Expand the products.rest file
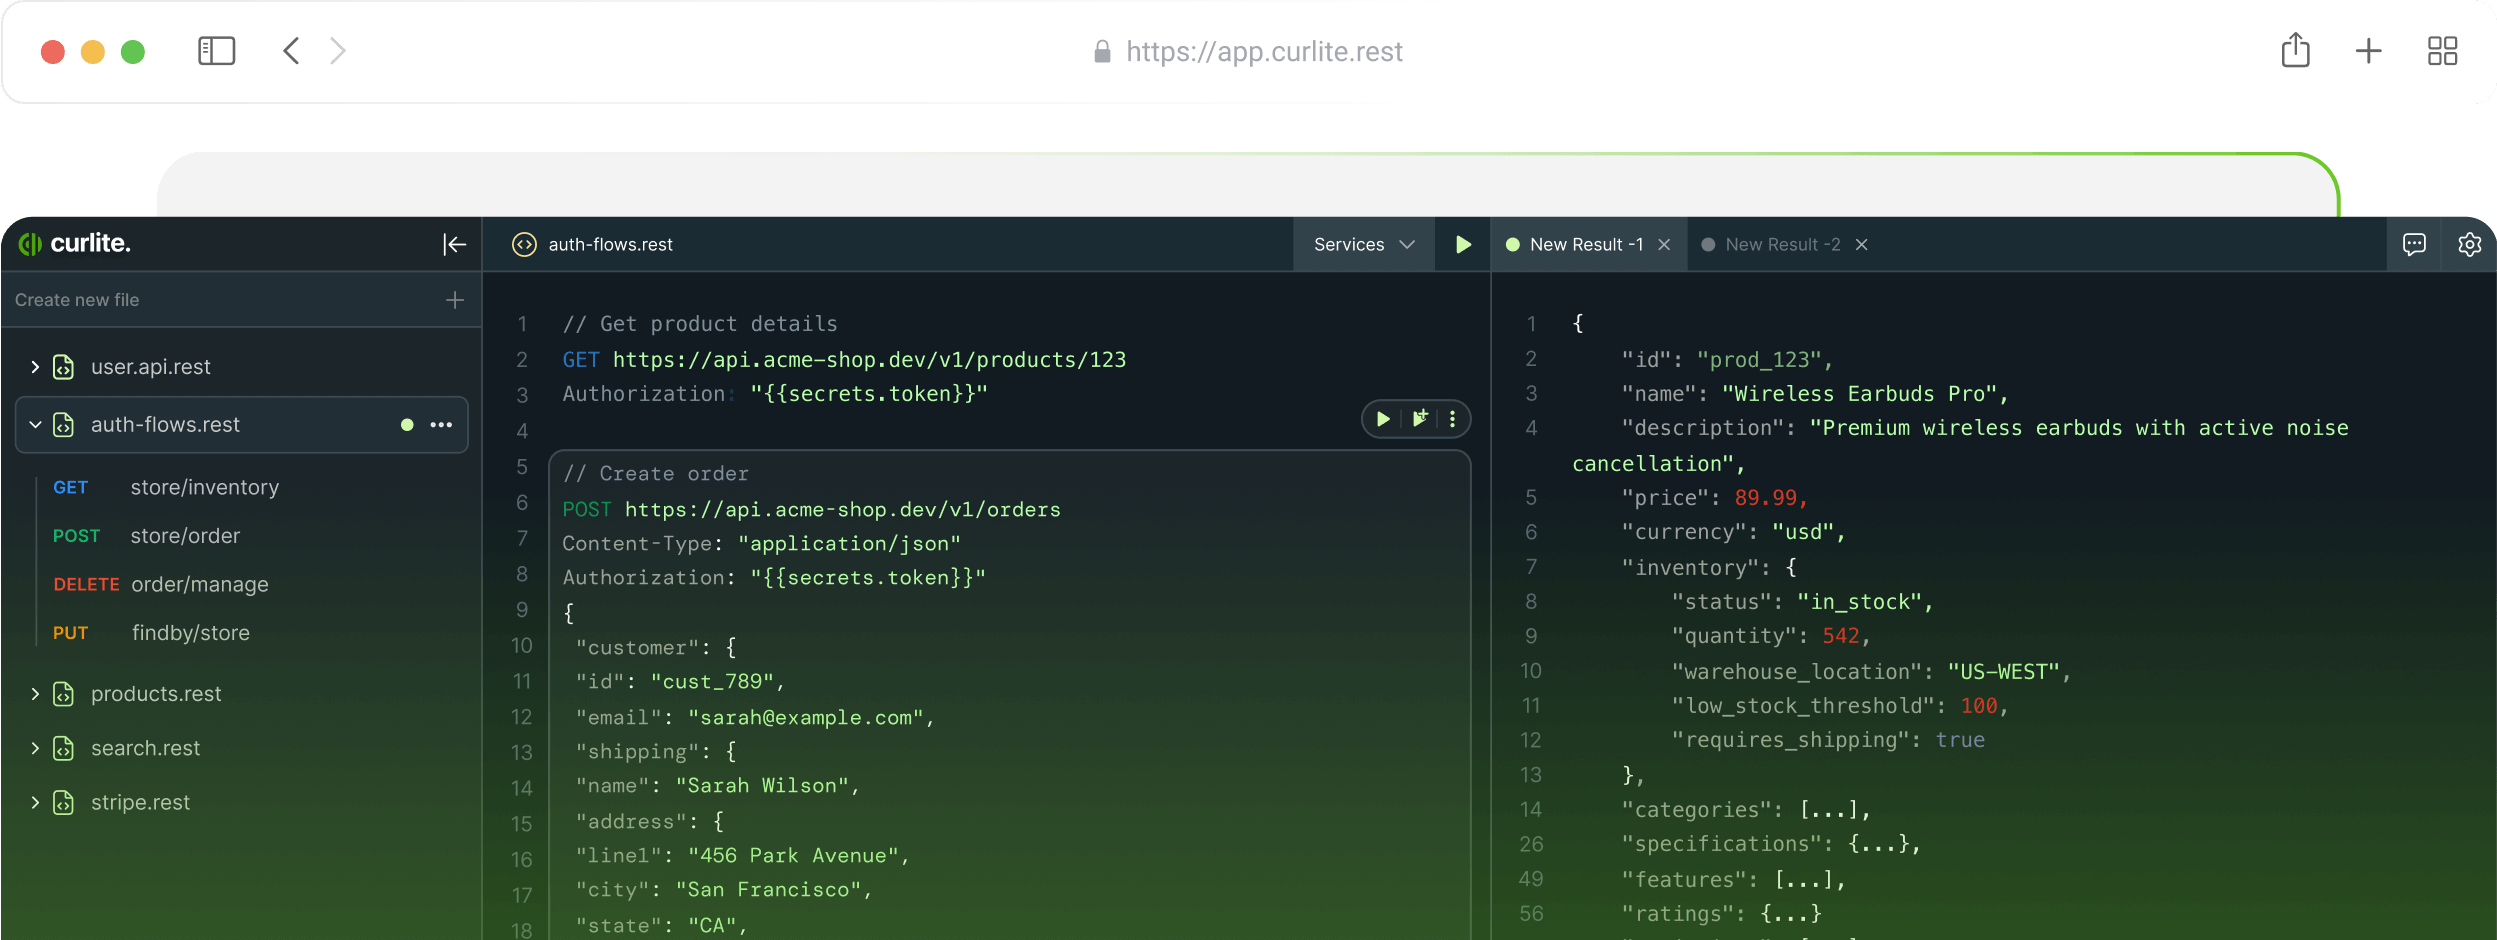 pyautogui.click(x=33, y=693)
